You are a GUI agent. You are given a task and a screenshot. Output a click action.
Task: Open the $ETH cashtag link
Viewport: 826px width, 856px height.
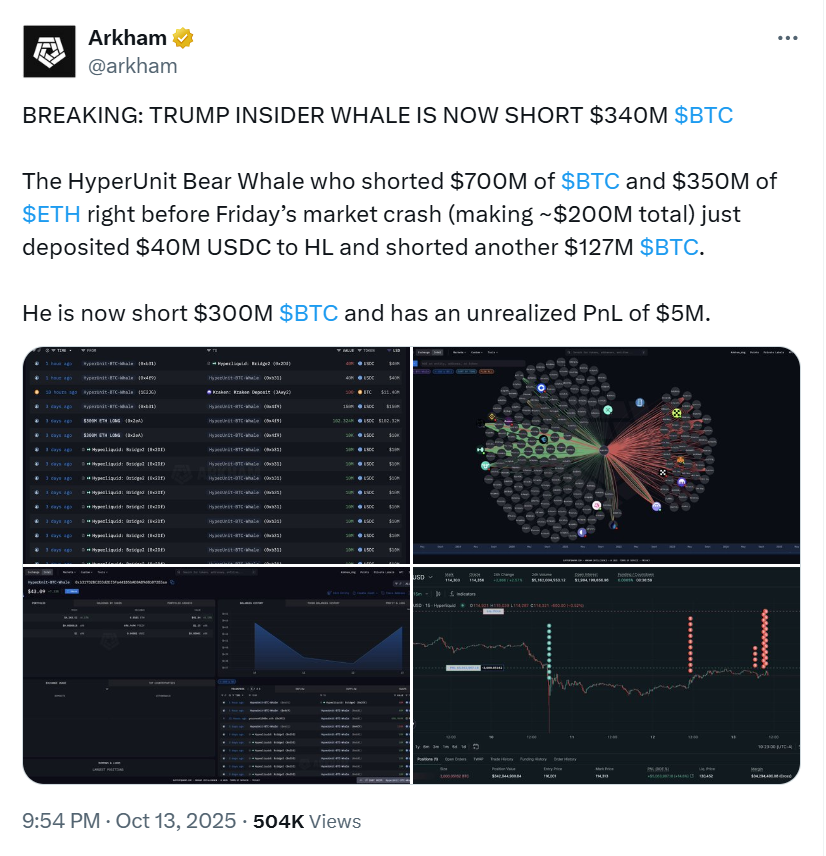(x=51, y=214)
